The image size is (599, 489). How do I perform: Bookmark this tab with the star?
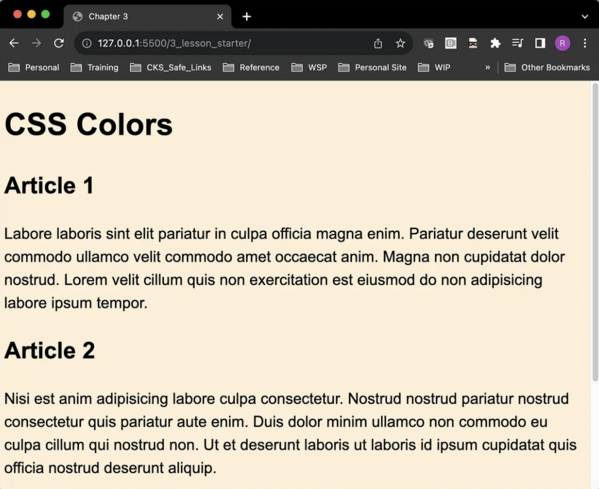coord(400,43)
